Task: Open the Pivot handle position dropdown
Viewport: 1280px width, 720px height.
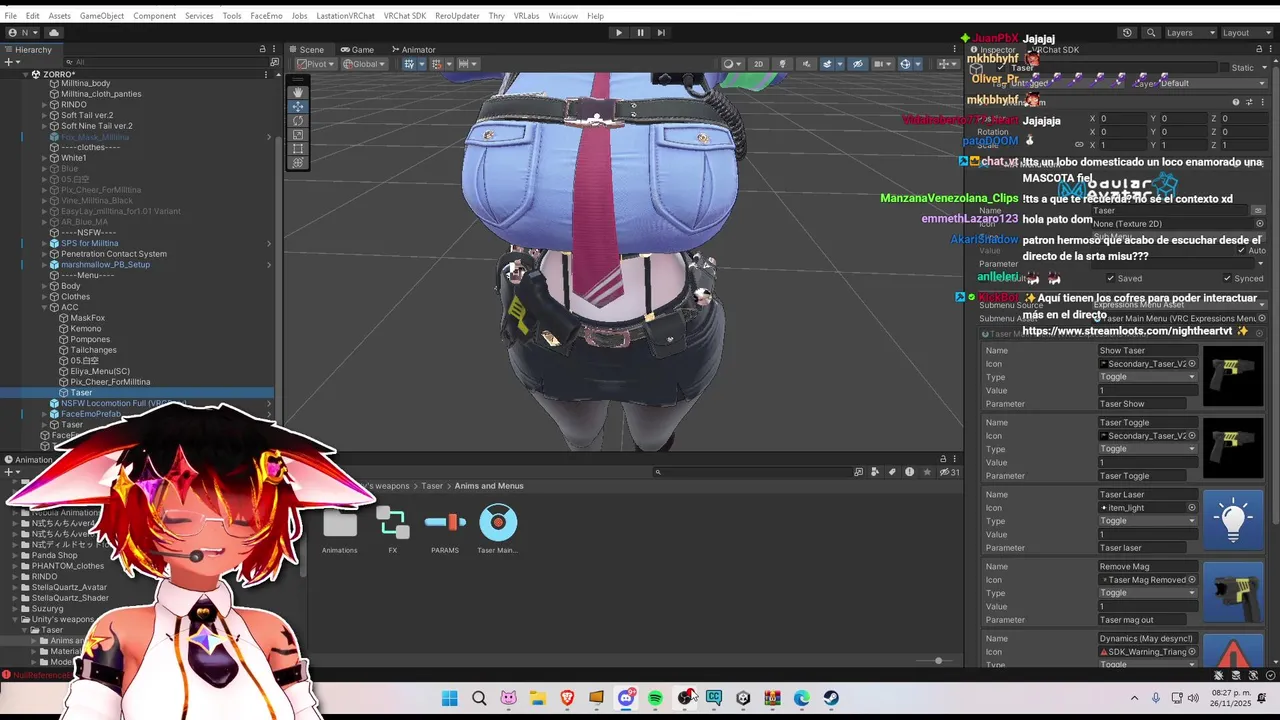Action: (x=316, y=64)
